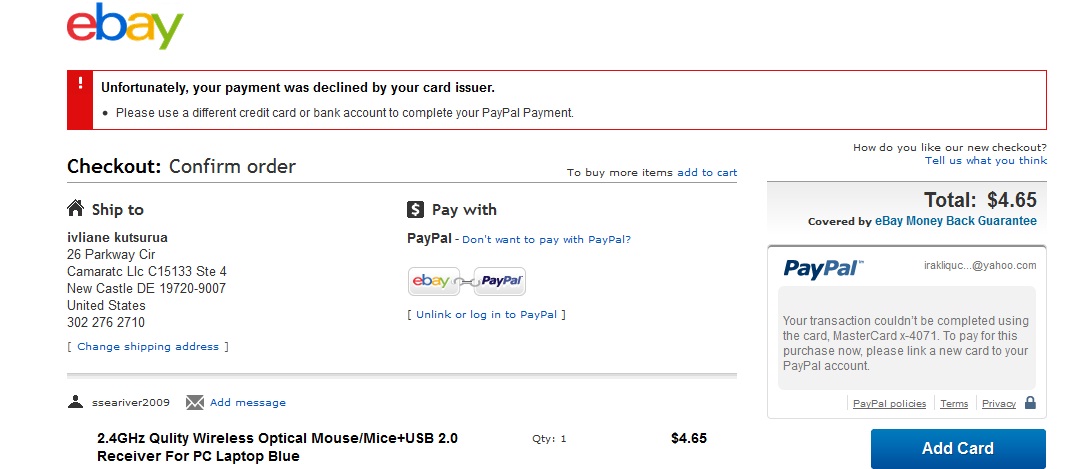Open Add message link for seller
The height and width of the screenshot is (469, 1073).
[x=248, y=403]
